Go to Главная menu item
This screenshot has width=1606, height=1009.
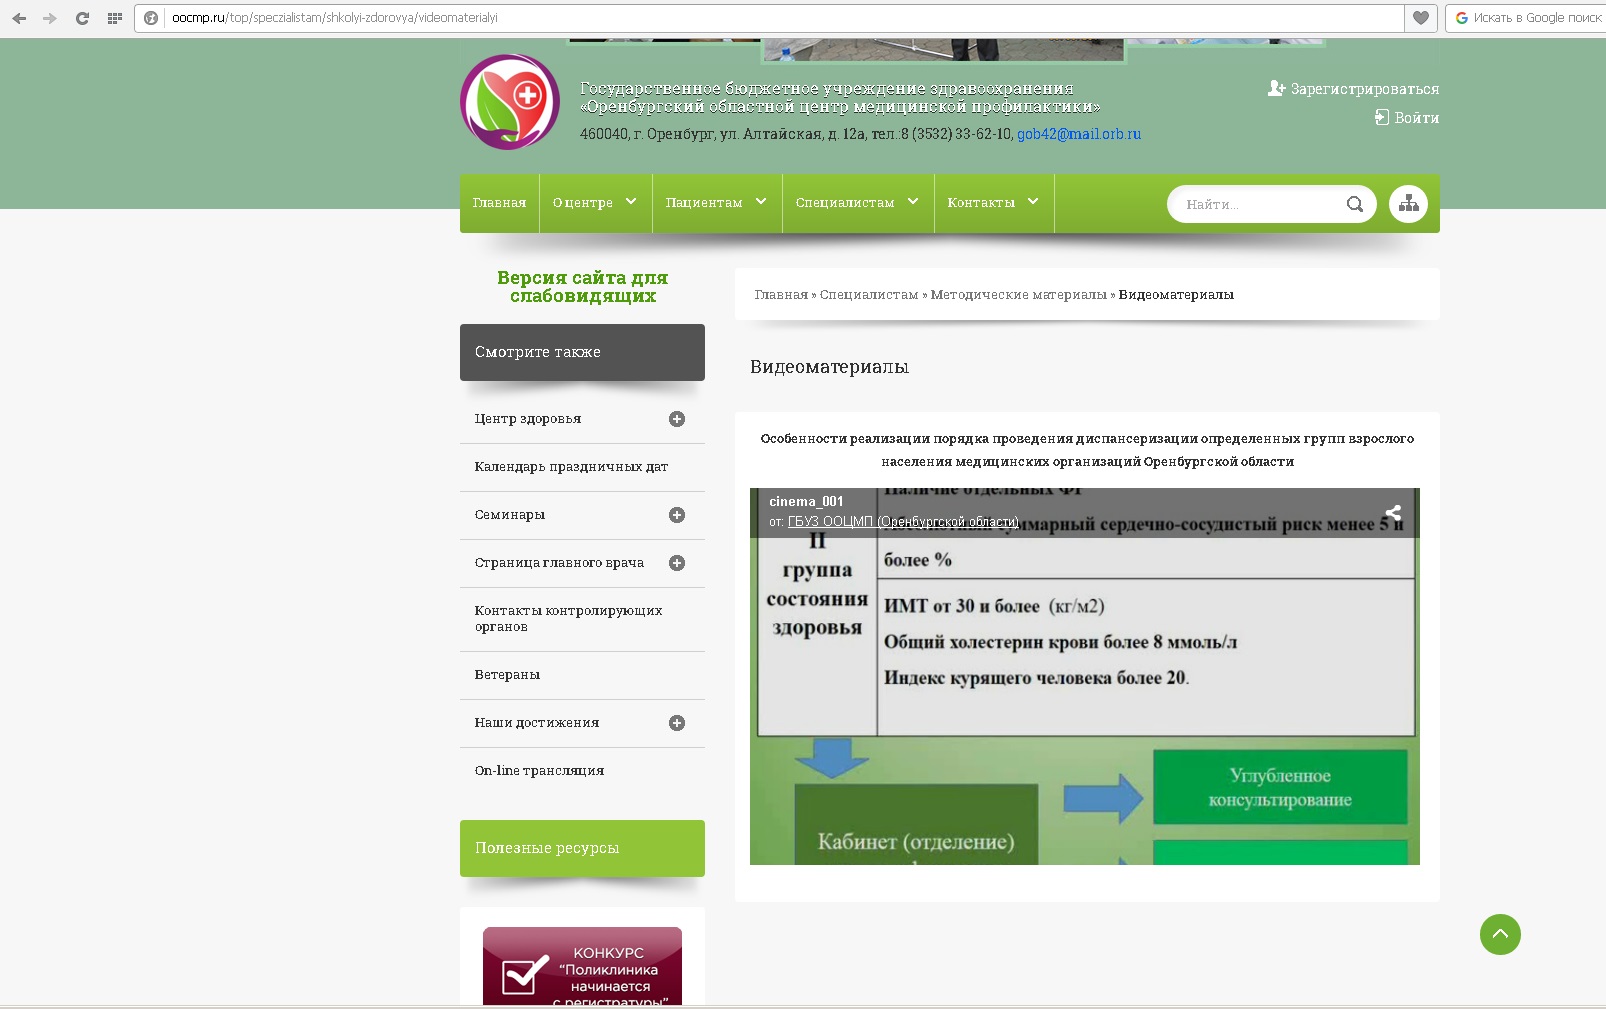pos(499,203)
